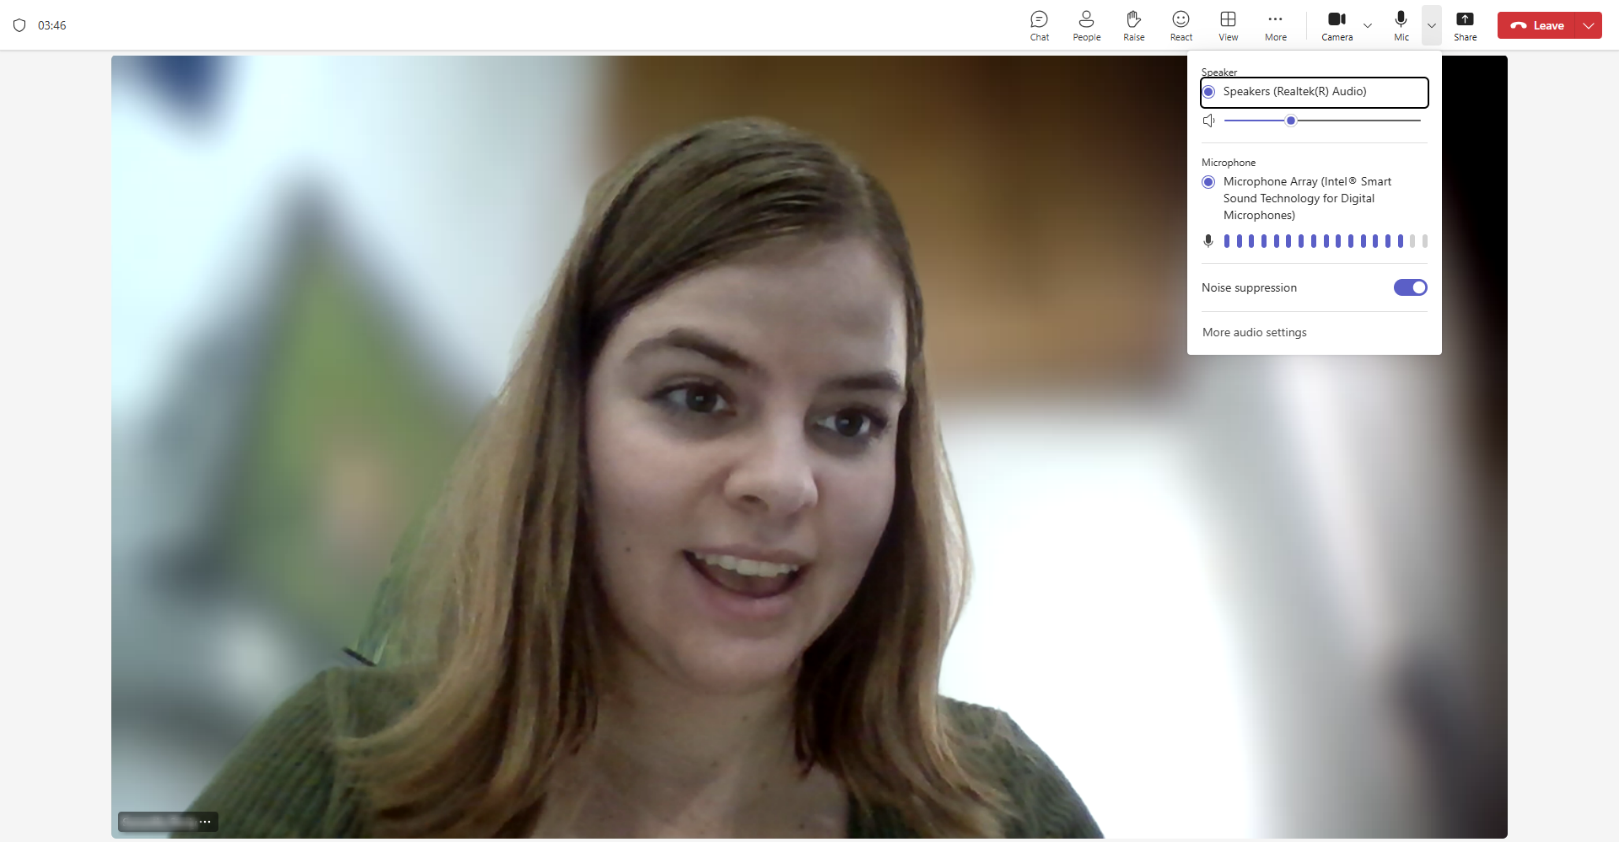Click the shield security icon
The height and width of the screenshot is (842, 1619).
19,25
